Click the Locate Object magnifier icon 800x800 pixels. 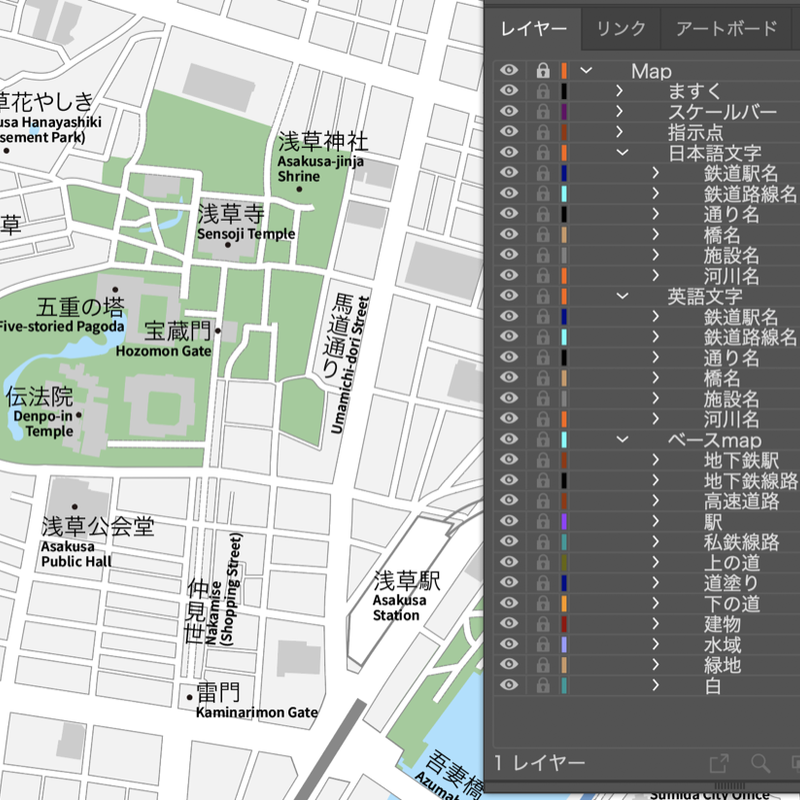(760, 764)
